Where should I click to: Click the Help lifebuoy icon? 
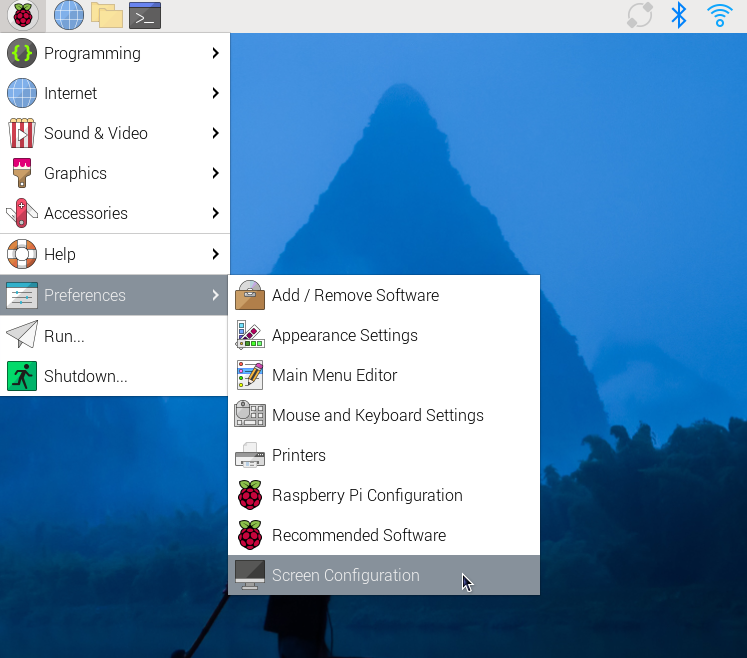tap(21, 254)
